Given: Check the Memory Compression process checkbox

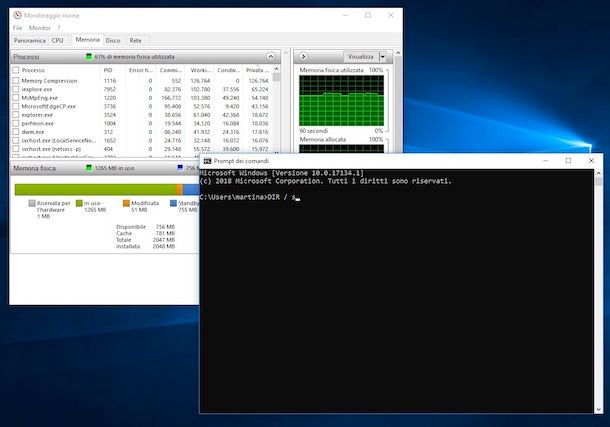Looking at the screenshot, I should (x=16, y=80).
